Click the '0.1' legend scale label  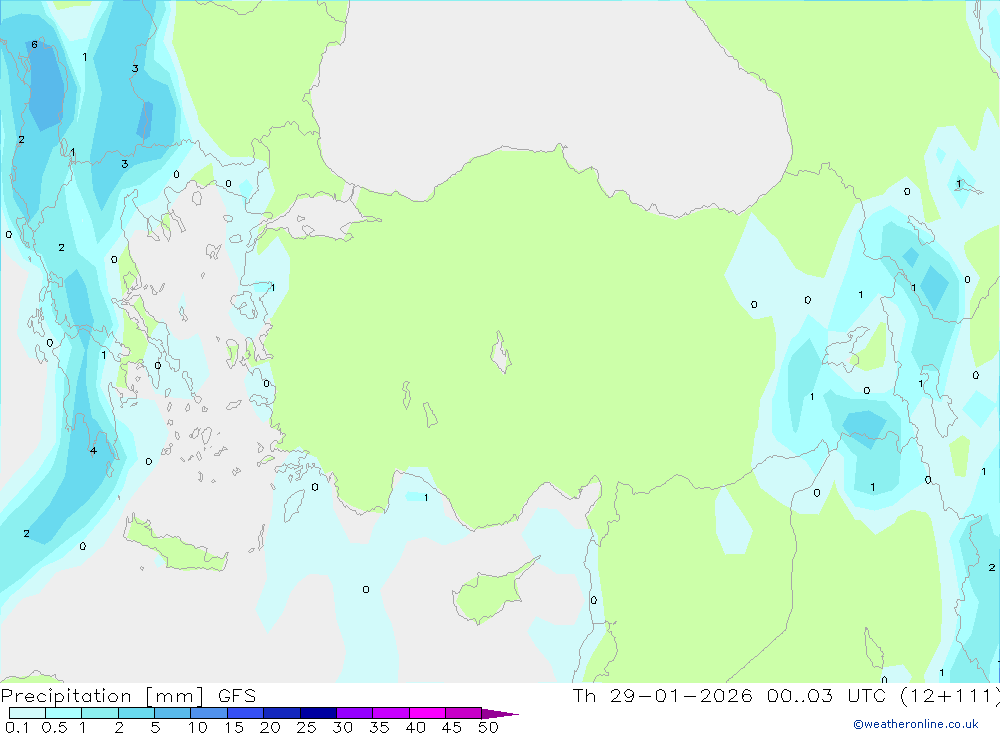(x=17, y=727)
